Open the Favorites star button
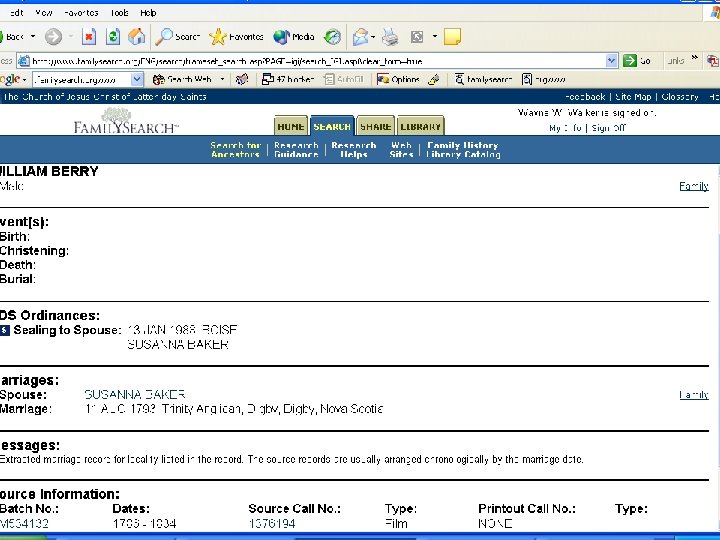Image resolution: width=720 pixels, height=540 pixels. (x=236, y=37)
